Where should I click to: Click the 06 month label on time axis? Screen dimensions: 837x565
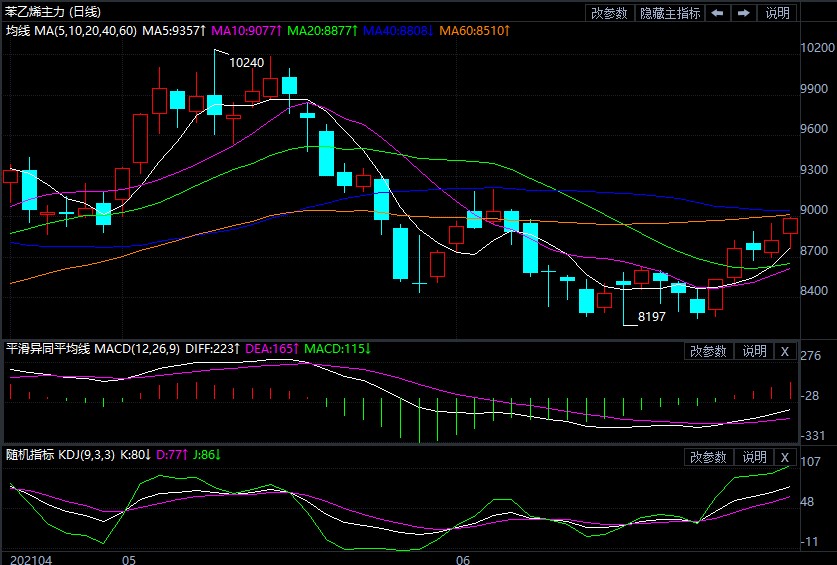(x=462, y=559)
